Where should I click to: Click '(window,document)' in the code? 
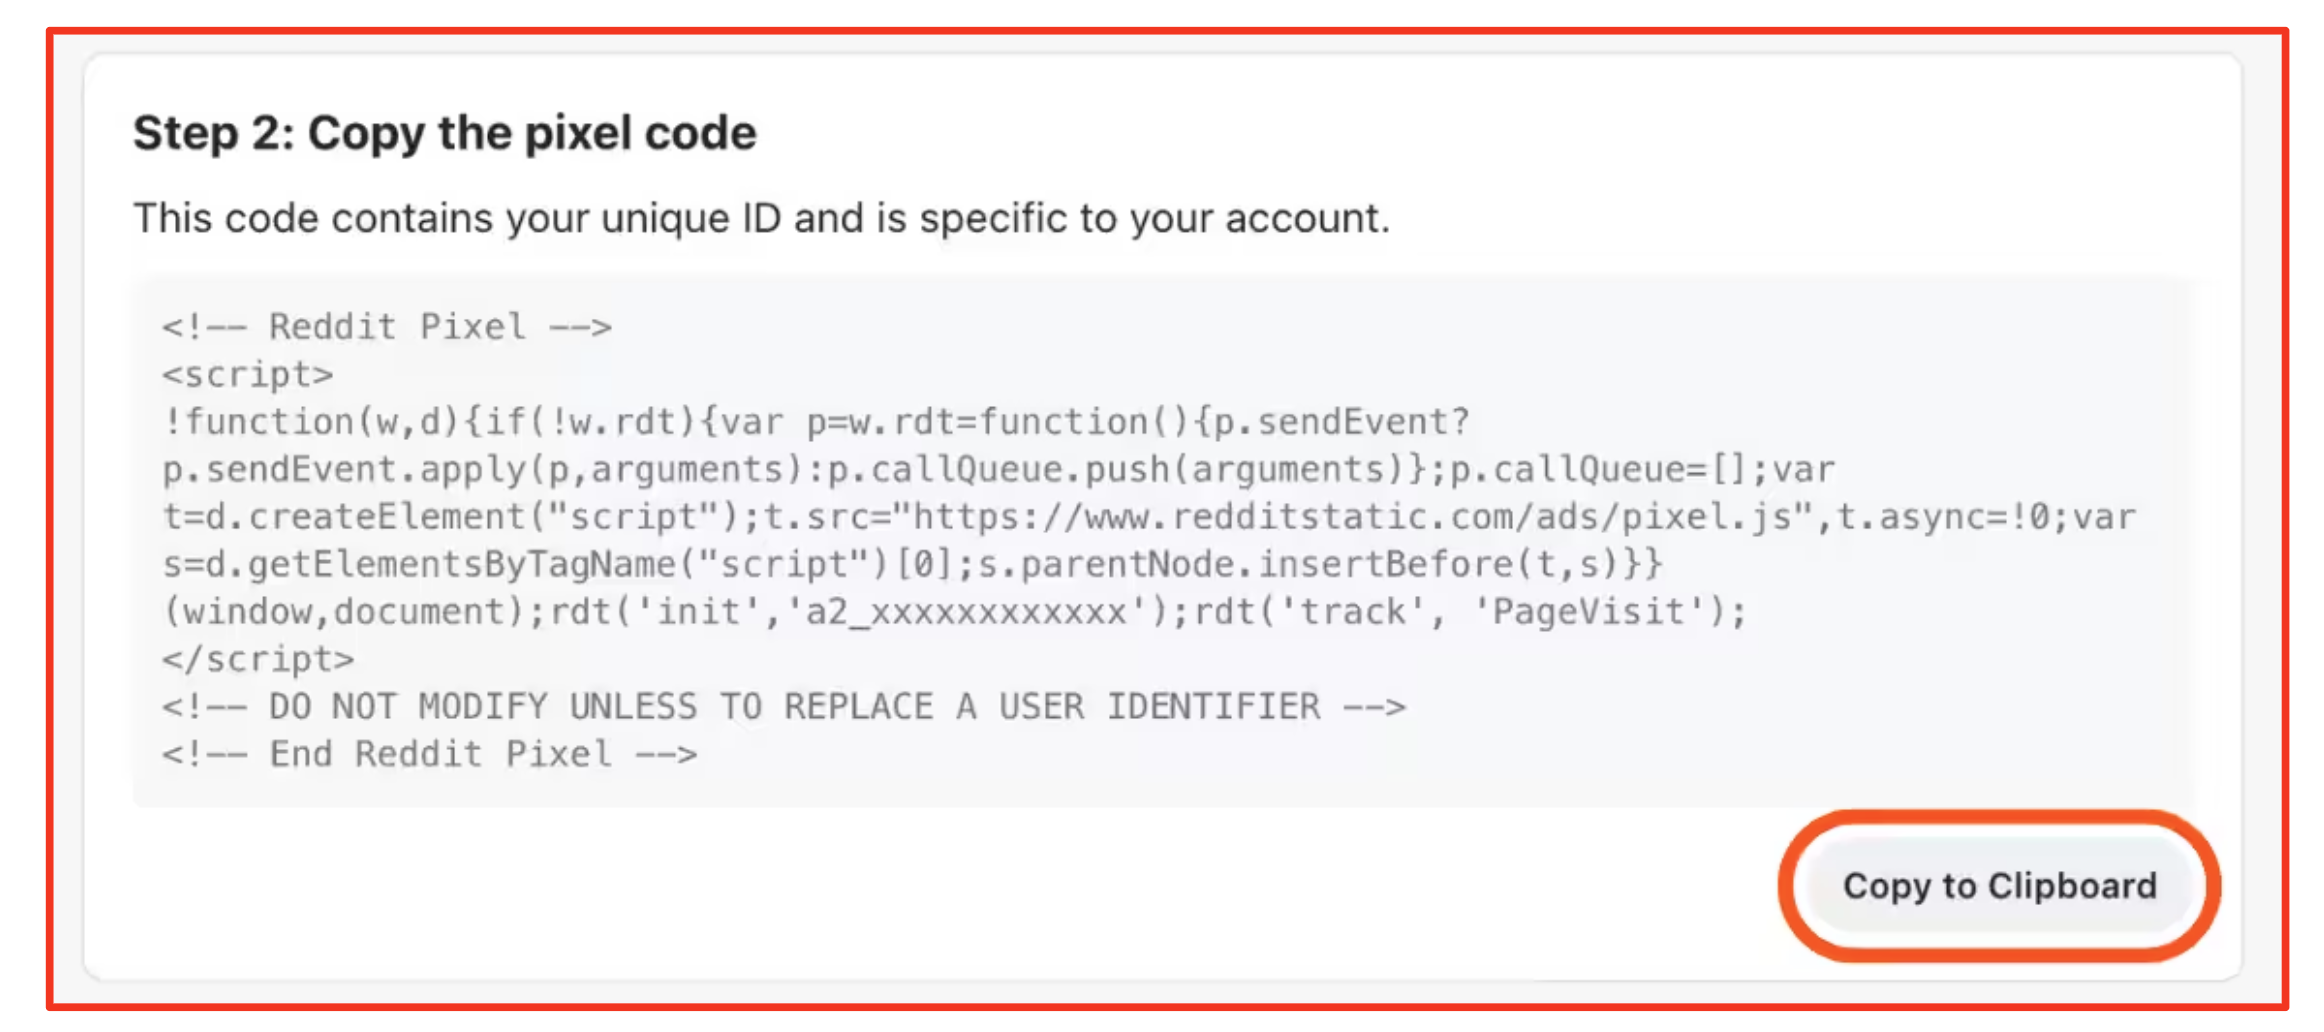(344, 612)
